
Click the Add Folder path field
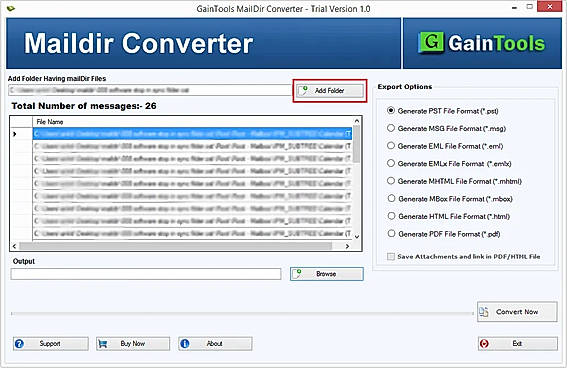[149, 90]
